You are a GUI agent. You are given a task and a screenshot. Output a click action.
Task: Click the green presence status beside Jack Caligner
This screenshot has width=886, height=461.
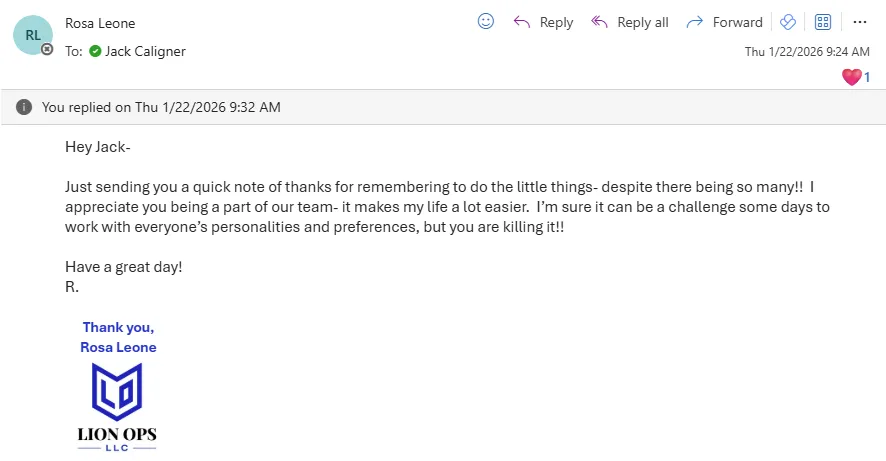click(x=95, y=51)
